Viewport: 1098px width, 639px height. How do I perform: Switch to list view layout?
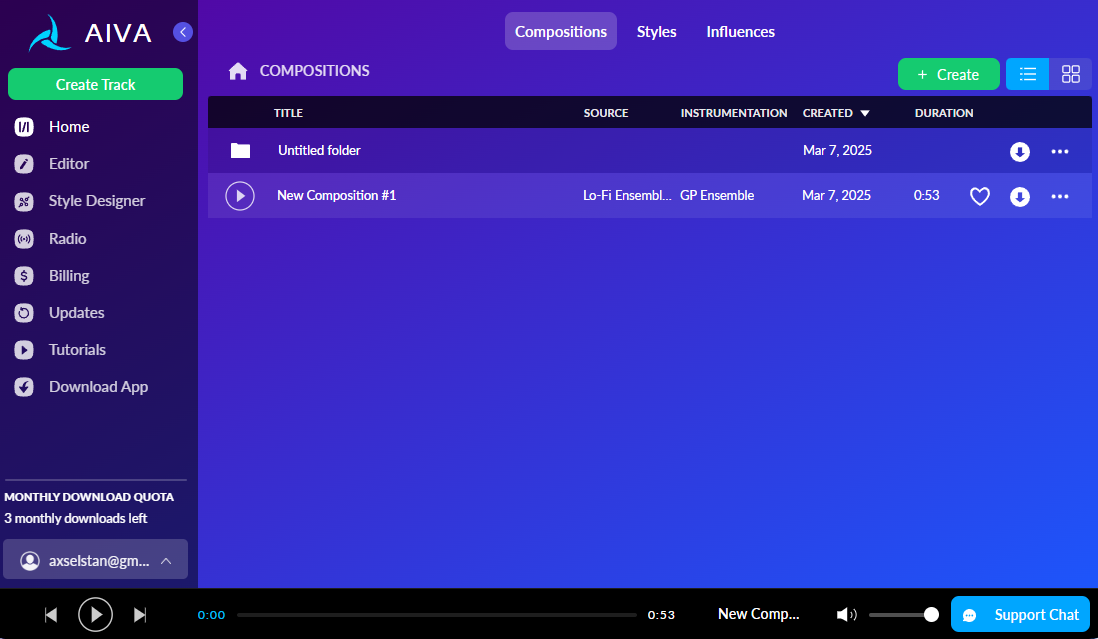click(1027, 74)
